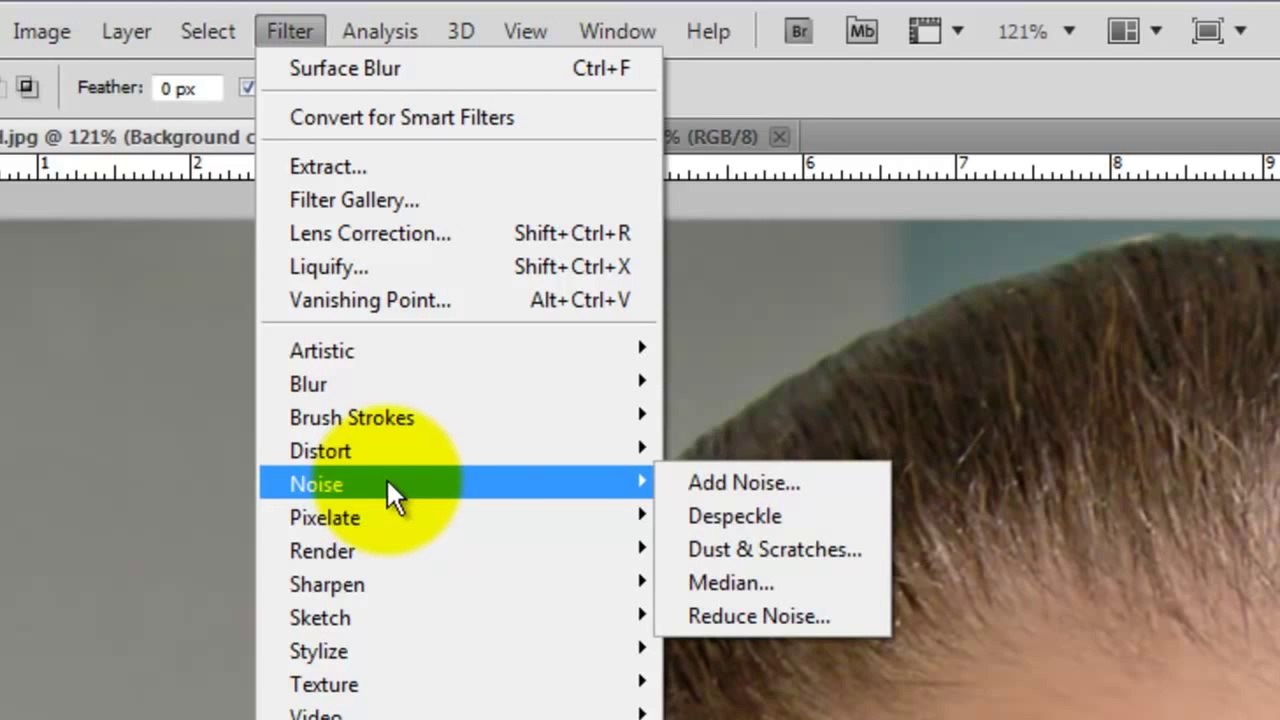This screenshot has width=1280, height=720.
Task: Toggle the Anti-alias checkbox beside Feather
Action: 247,88
